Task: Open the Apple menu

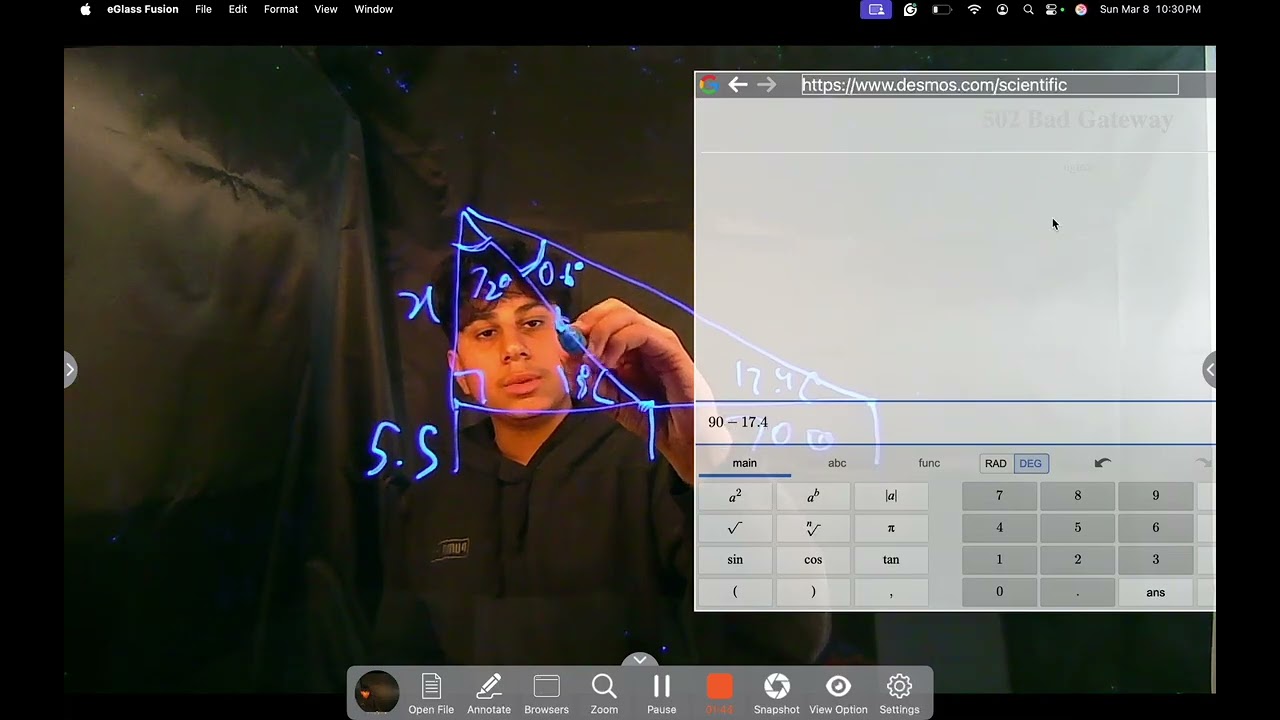Action: pyautogui.click(x=85, y=9)
